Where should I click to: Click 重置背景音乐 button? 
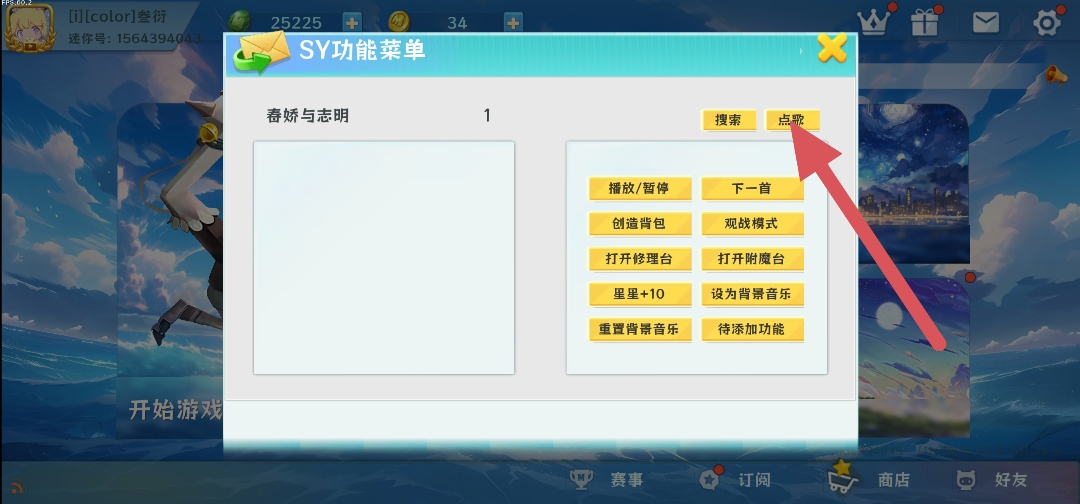tap(640, 330)
